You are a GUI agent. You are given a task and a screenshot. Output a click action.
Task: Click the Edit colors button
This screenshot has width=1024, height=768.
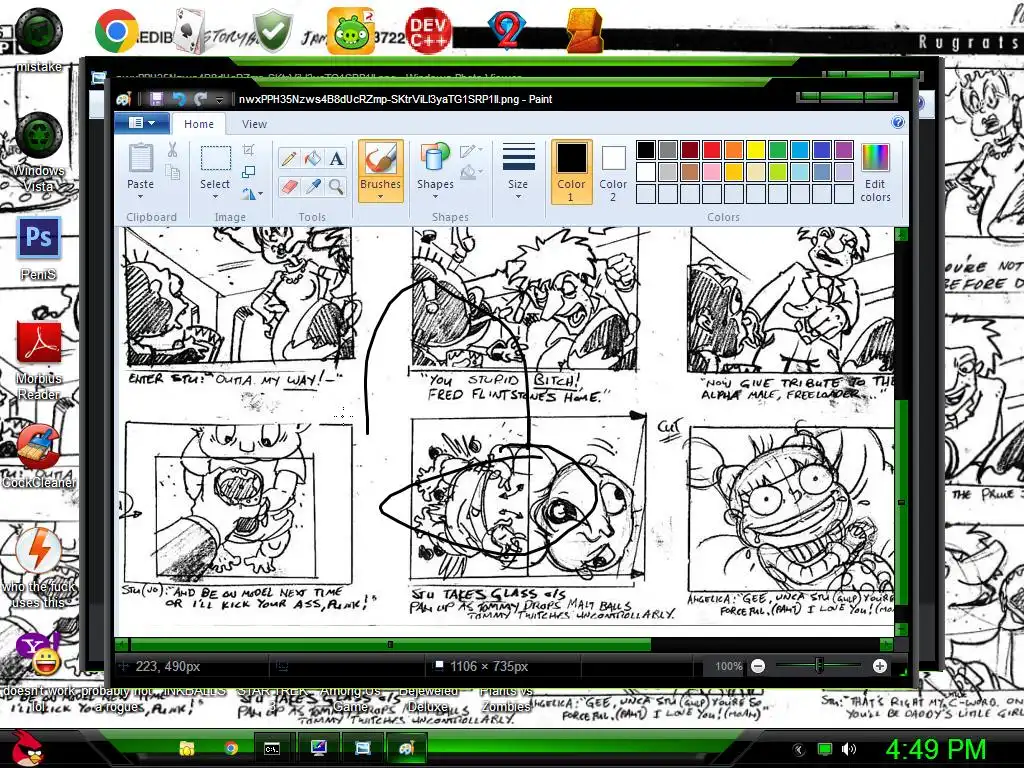pos(875,172)
